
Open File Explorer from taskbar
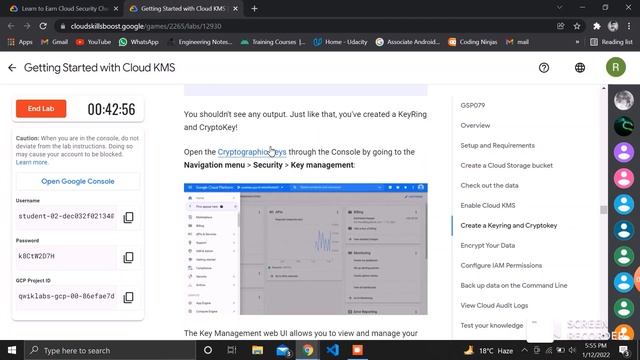point(257,350)
